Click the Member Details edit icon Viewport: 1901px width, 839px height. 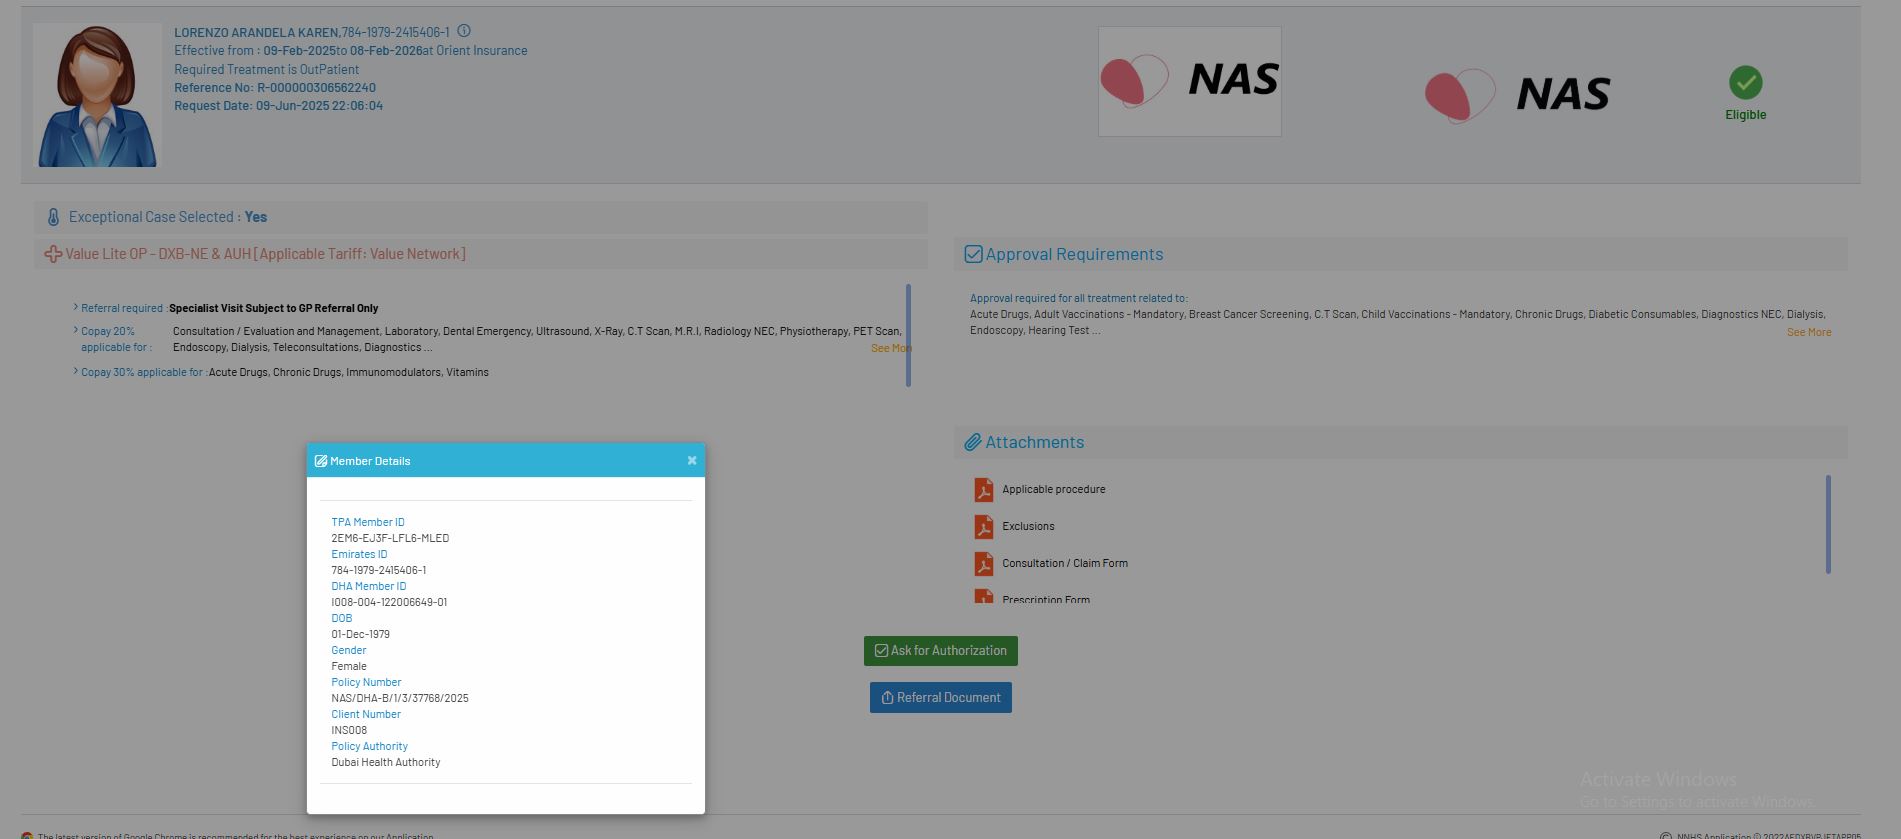click(321, 461)
